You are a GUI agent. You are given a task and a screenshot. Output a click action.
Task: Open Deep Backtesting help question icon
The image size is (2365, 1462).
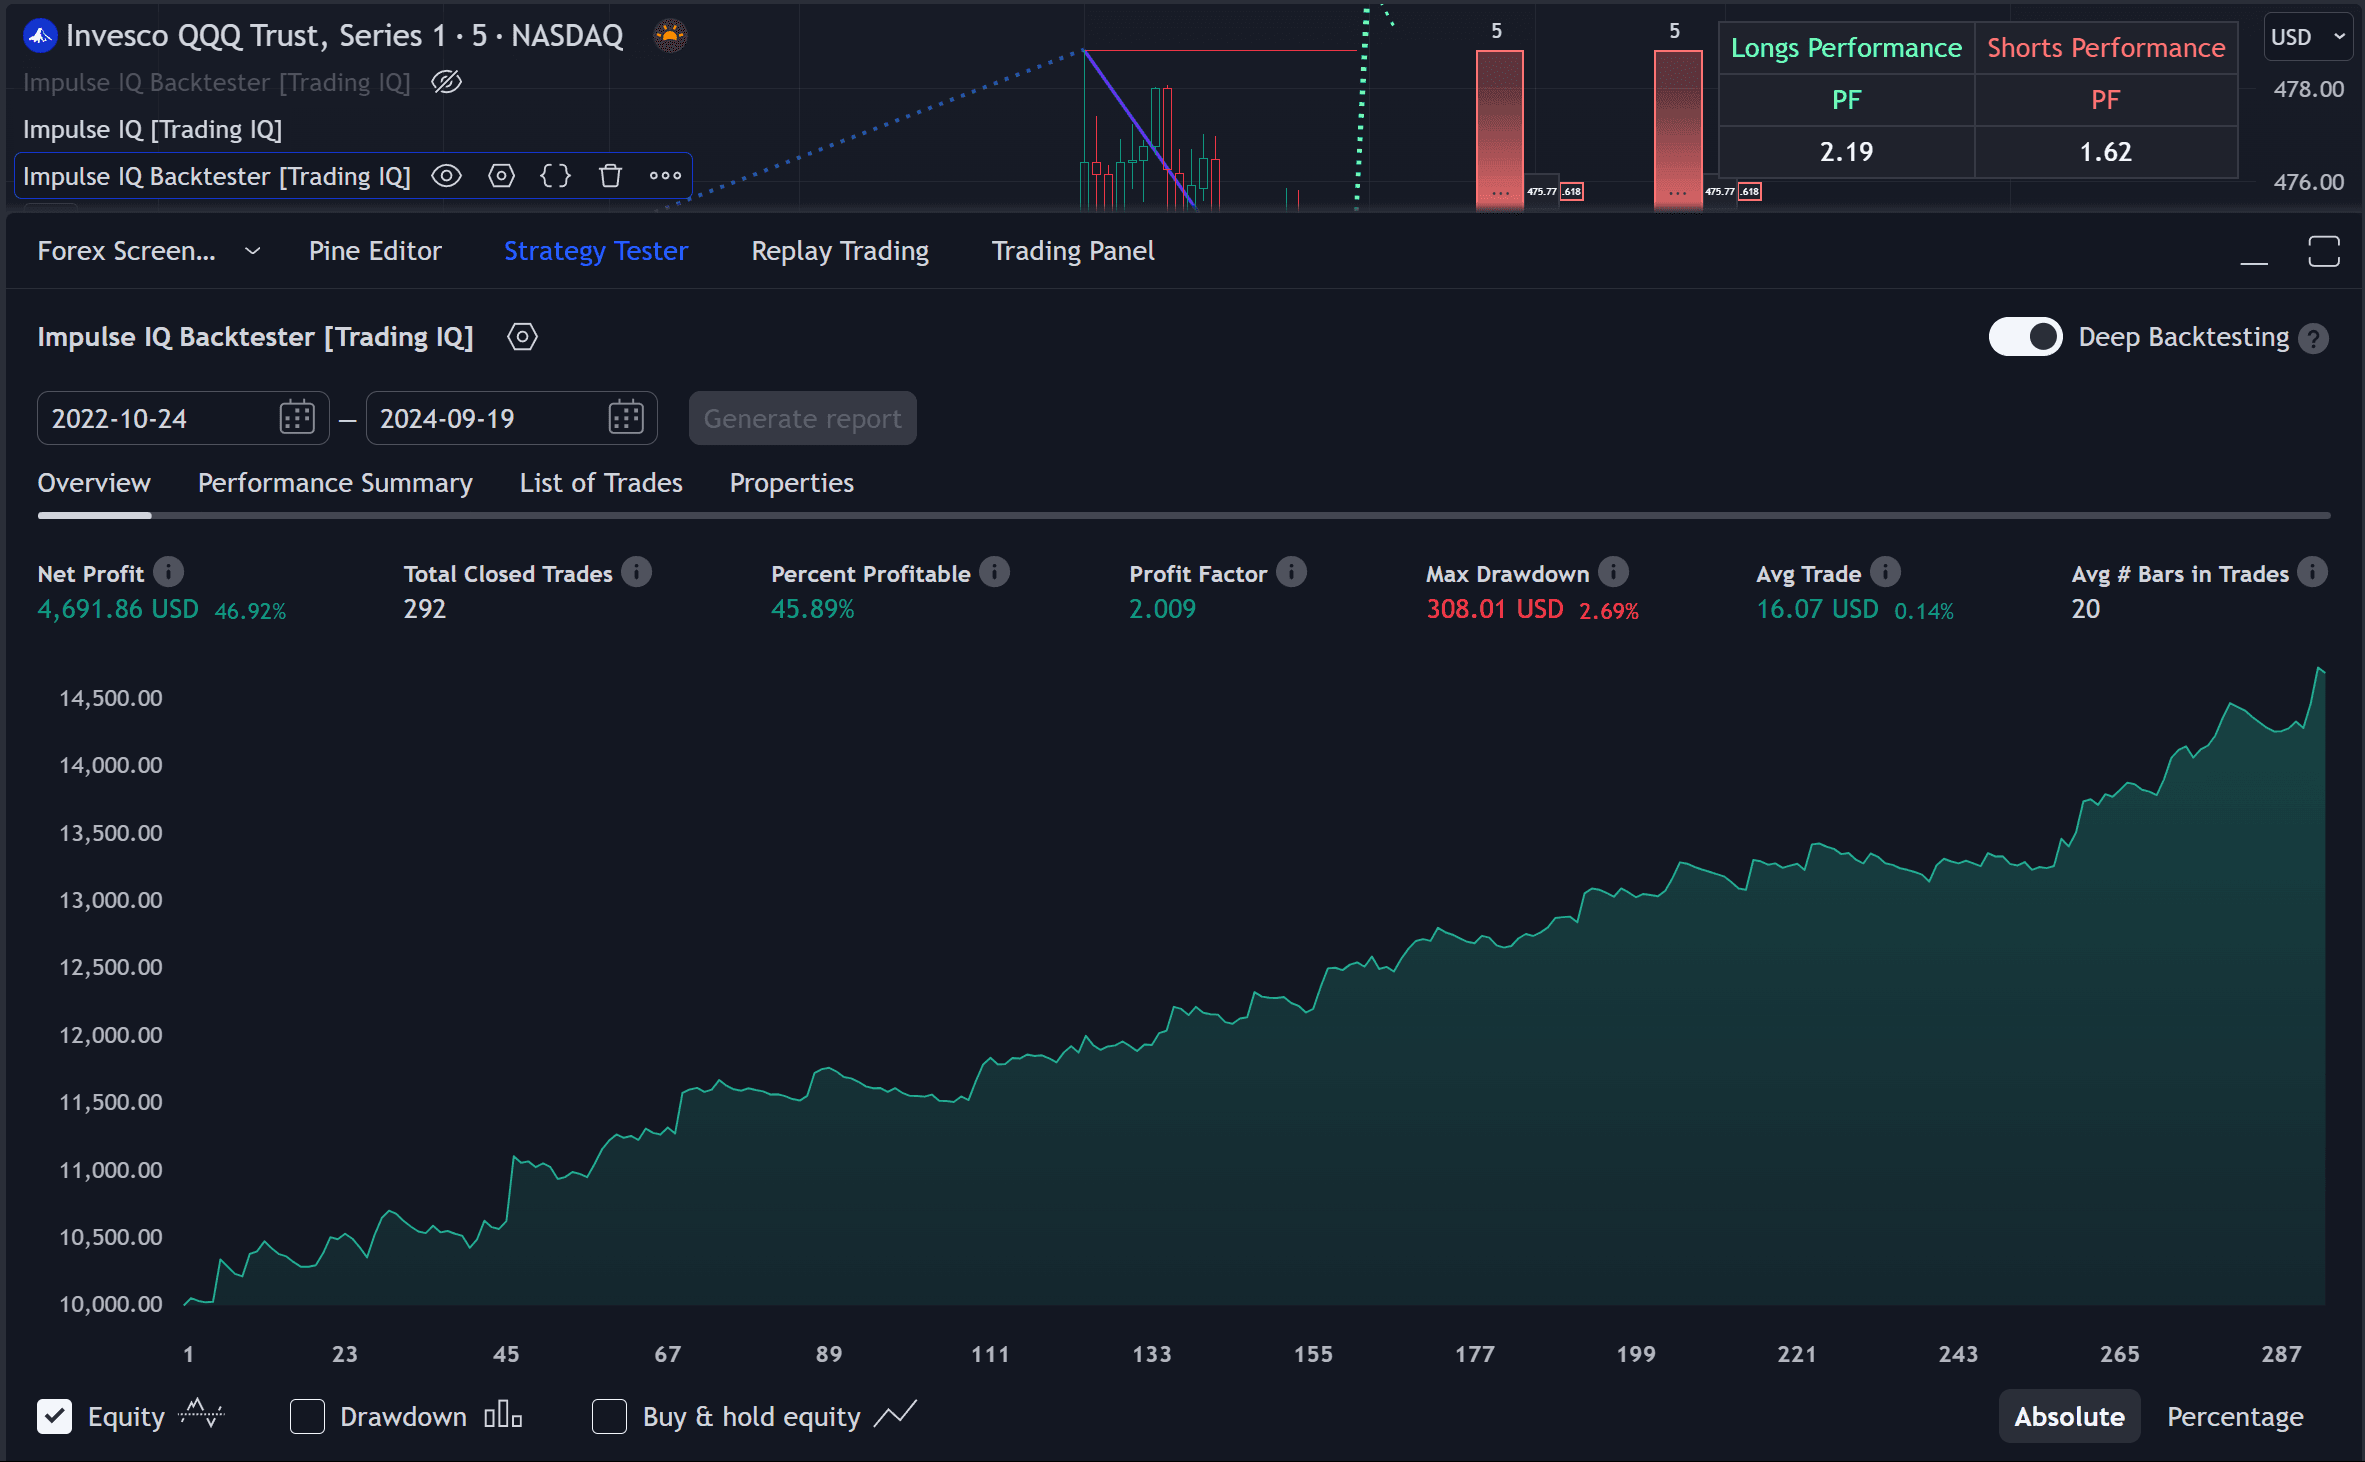click(x=2313, y=339)
